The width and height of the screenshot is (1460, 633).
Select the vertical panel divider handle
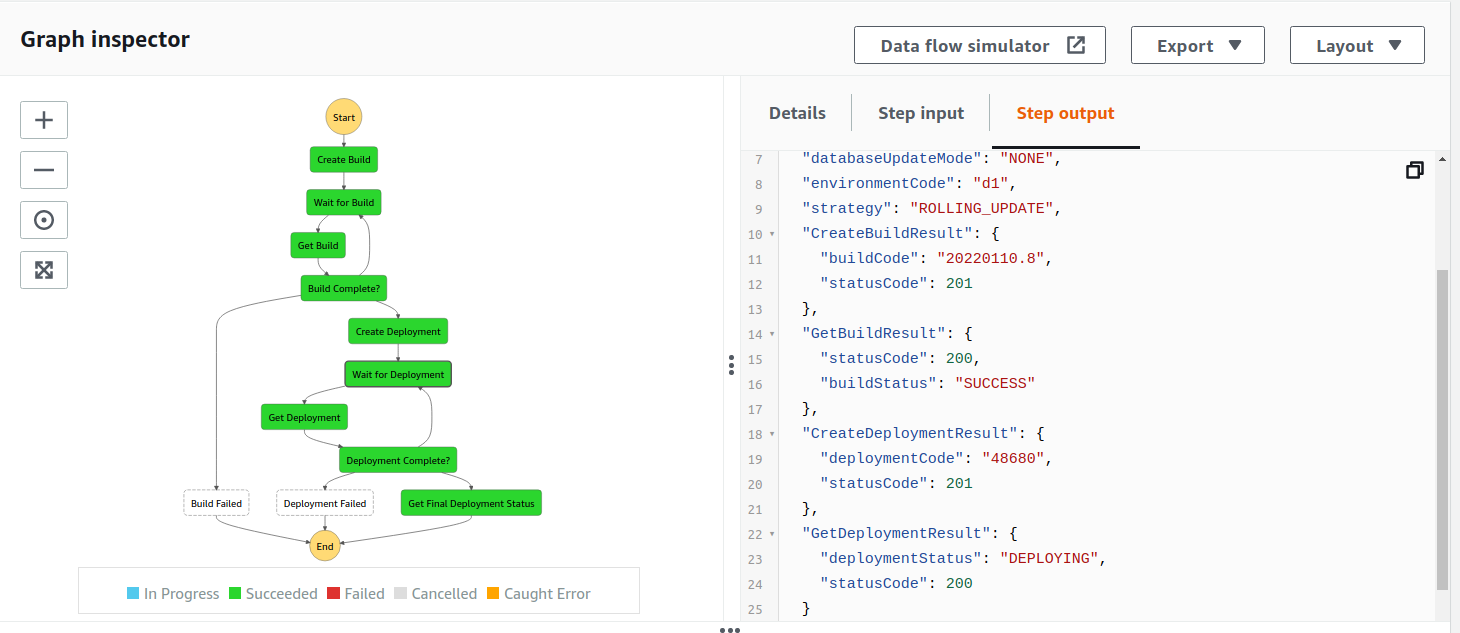(731, 365)
